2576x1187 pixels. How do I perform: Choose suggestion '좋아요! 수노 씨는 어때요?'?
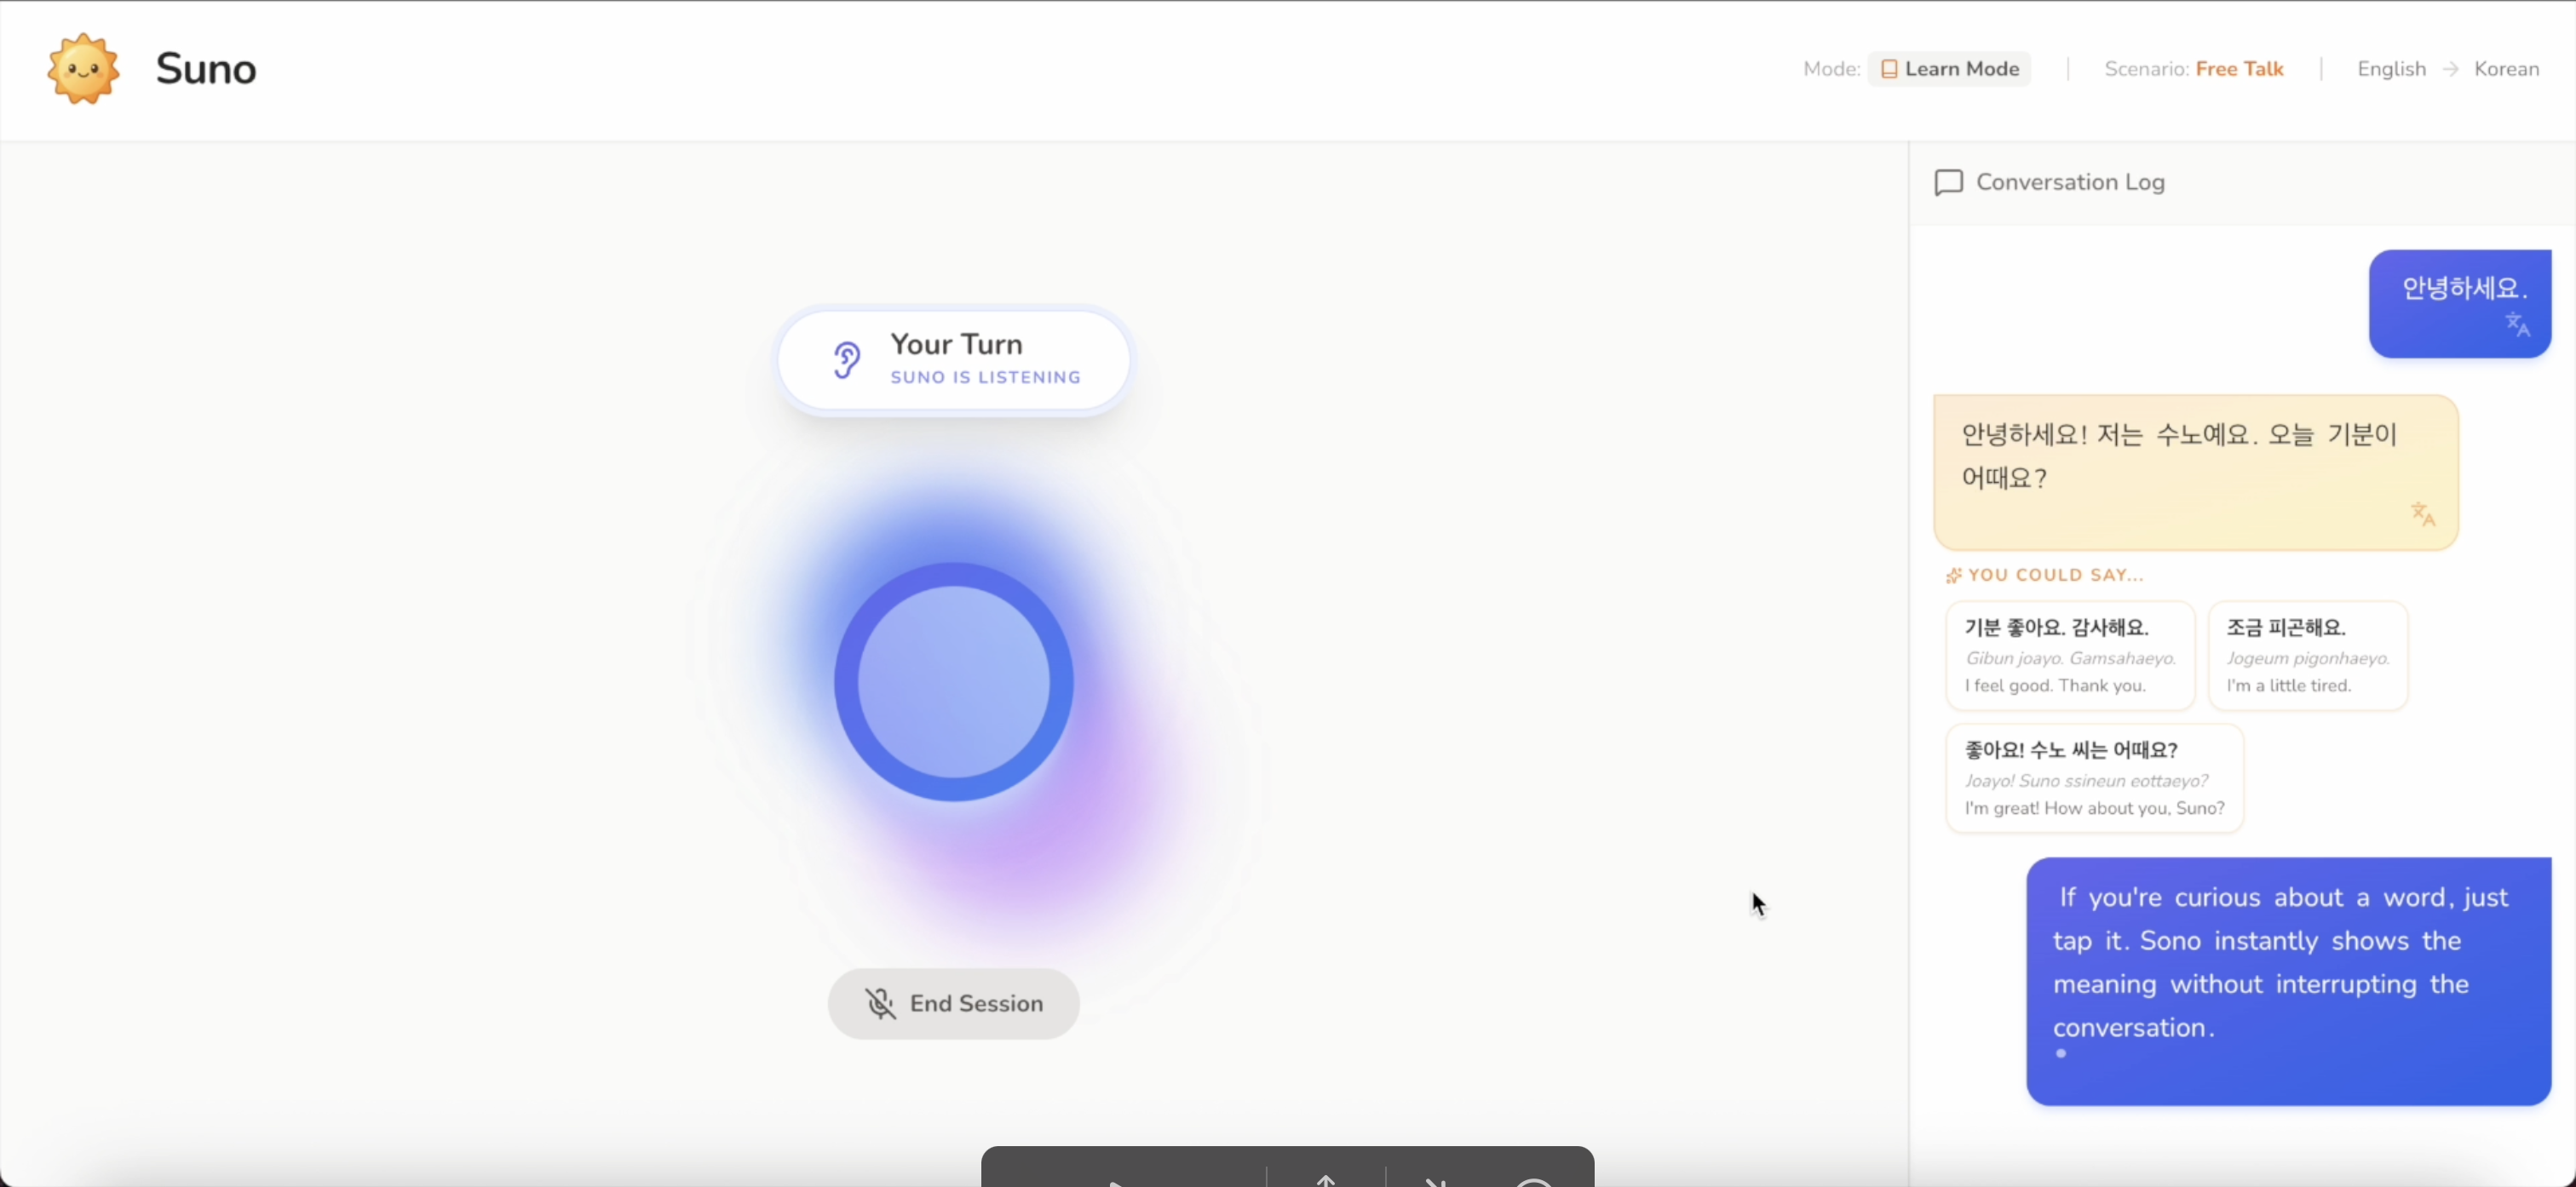(2094, 778)
